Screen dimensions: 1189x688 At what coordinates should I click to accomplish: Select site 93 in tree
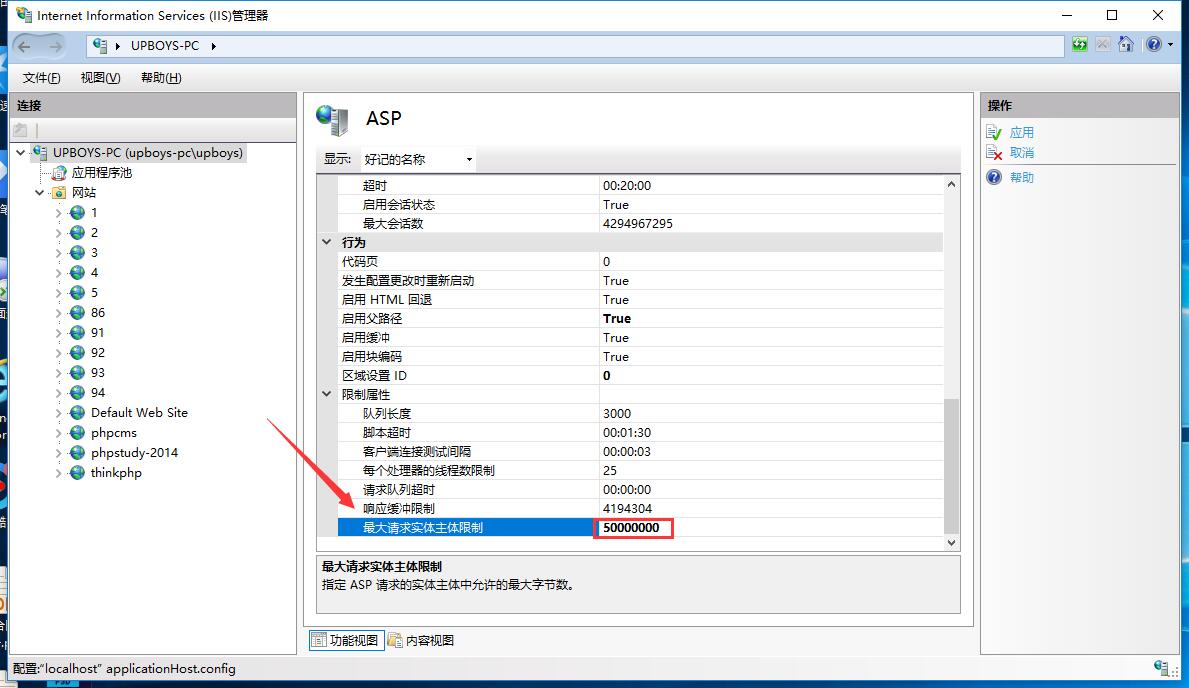coord(98,372)
